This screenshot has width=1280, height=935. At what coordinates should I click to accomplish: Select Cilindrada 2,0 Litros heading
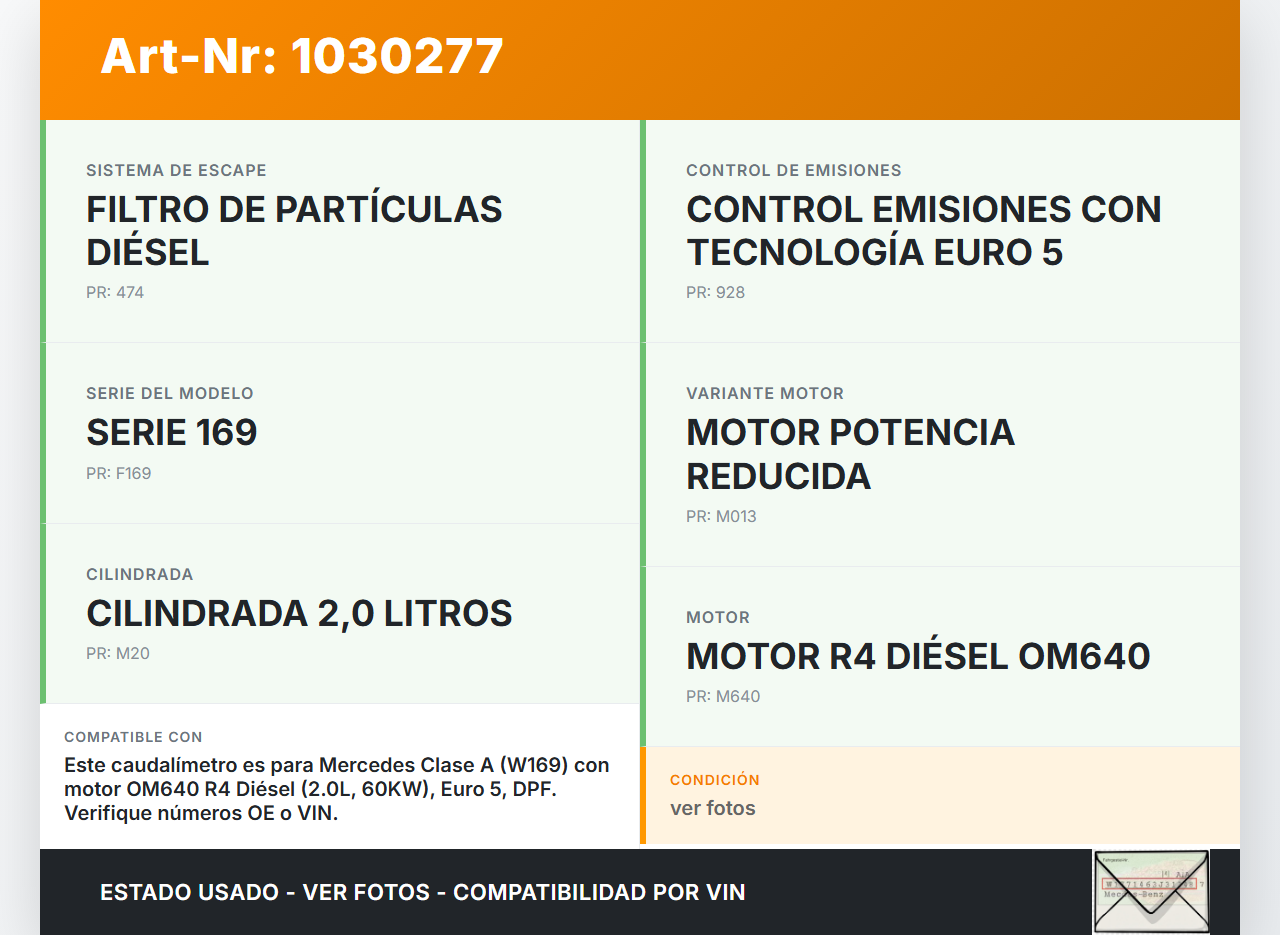pyautogui.click(x=299, y=613)
